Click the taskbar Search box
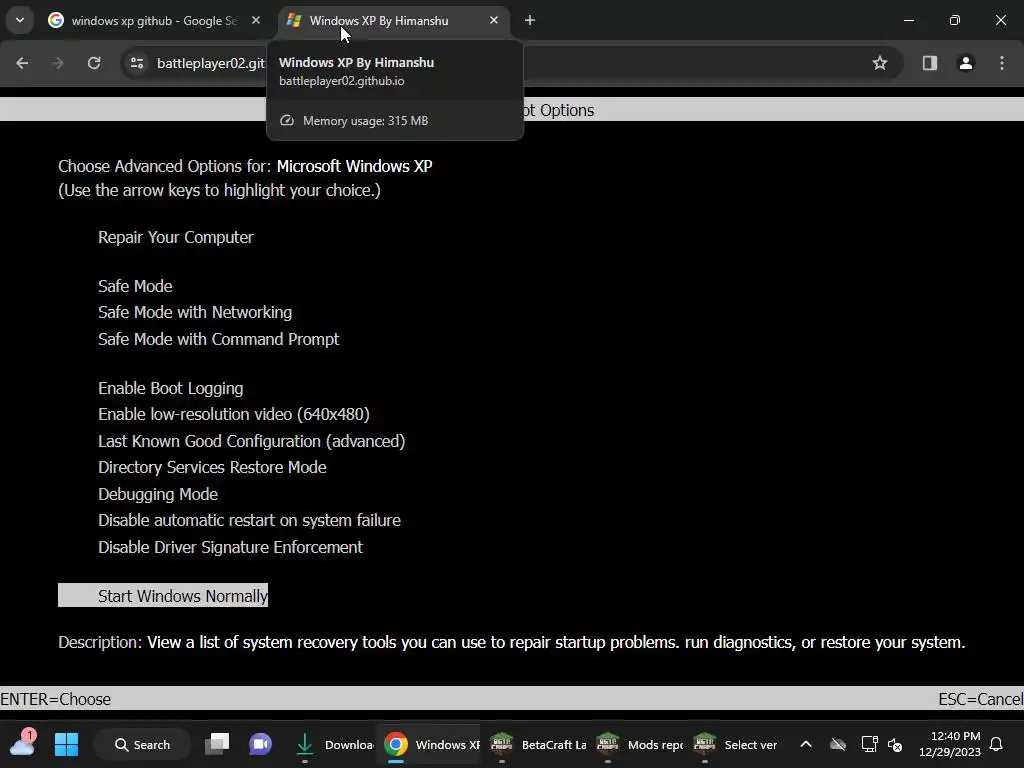 pos(142,744)
